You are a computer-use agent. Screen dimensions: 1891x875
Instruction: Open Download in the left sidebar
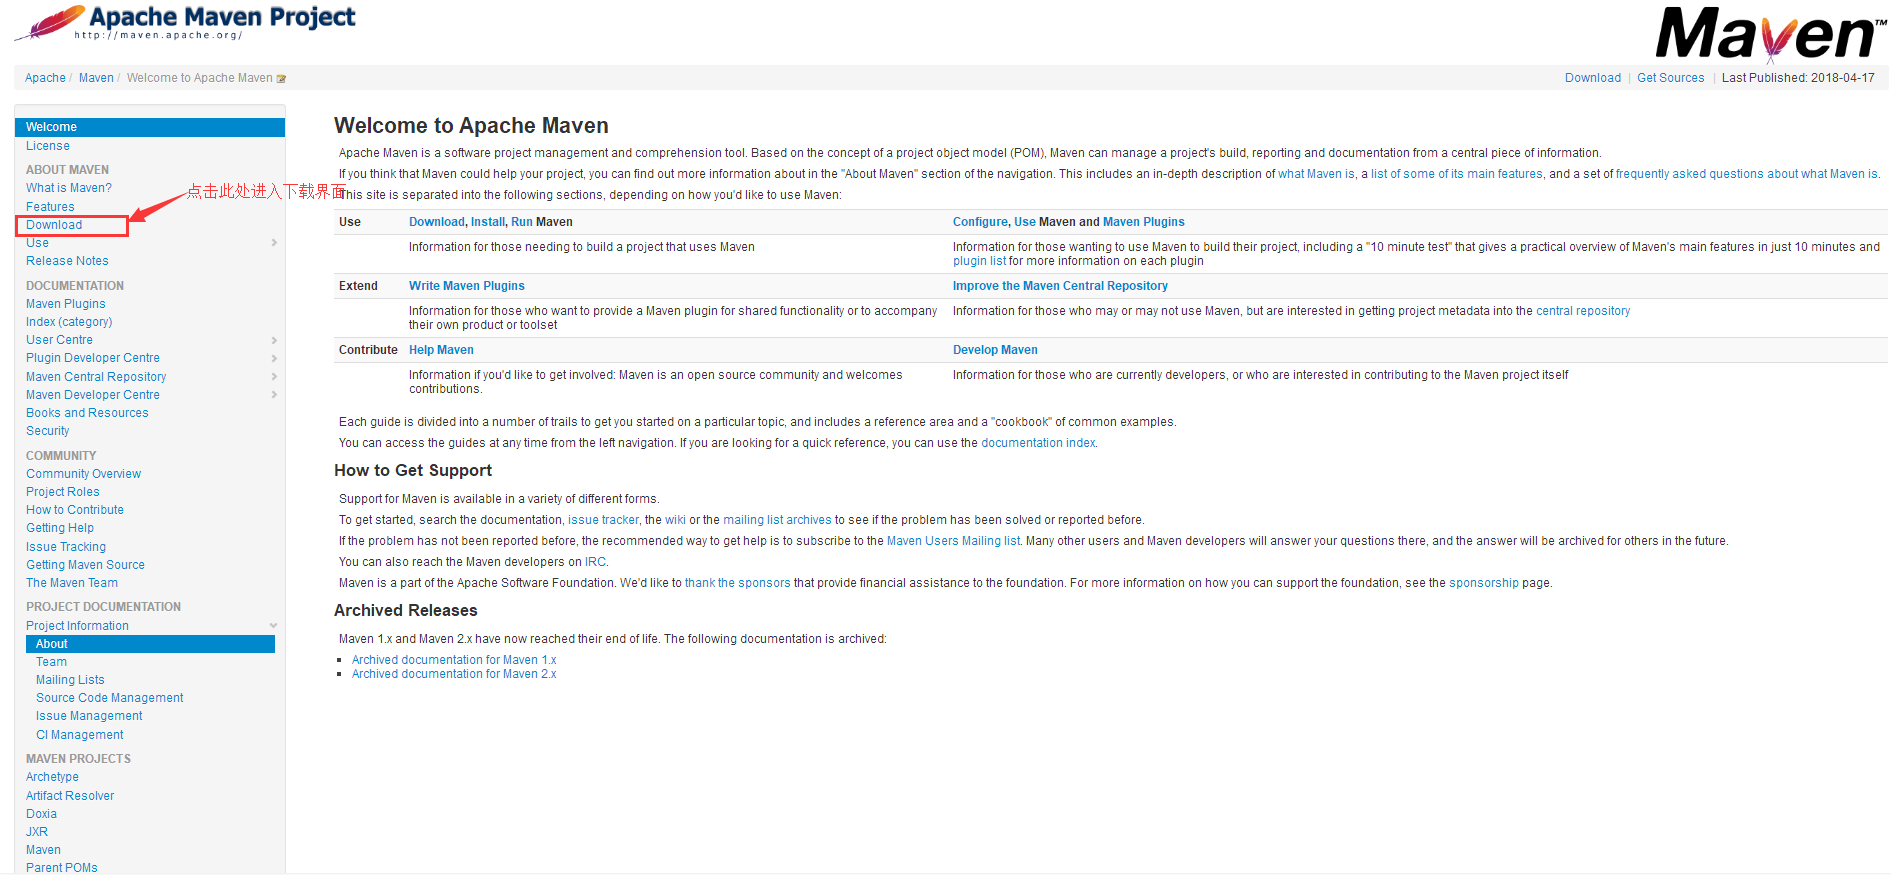(x=54, y=225)
